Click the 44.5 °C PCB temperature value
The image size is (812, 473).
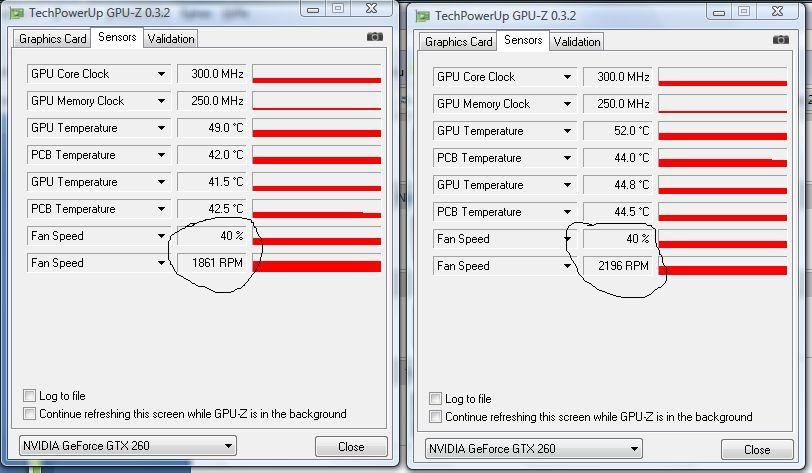point(618,212)
